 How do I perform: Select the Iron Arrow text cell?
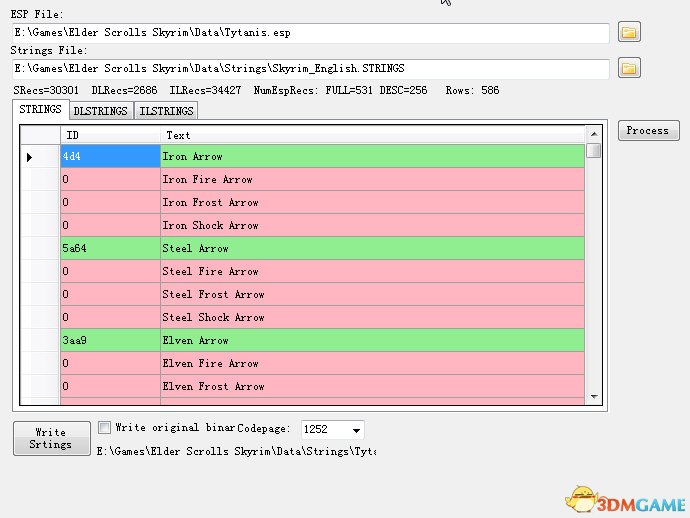click(x=373, y=156)
